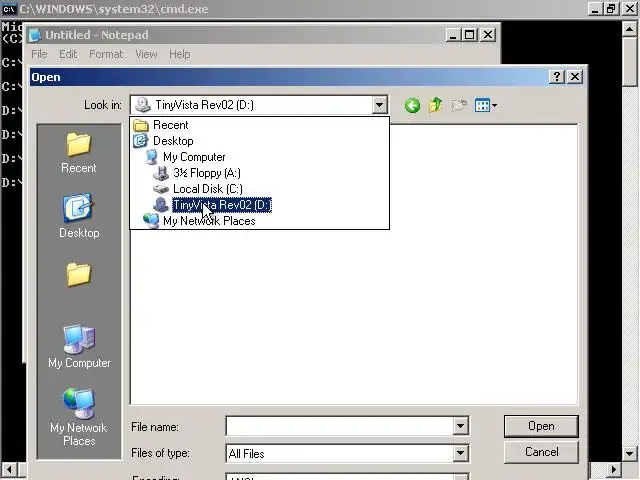Open My Network Places in places bar
640x480 pixels.
(x=79, y=417)
